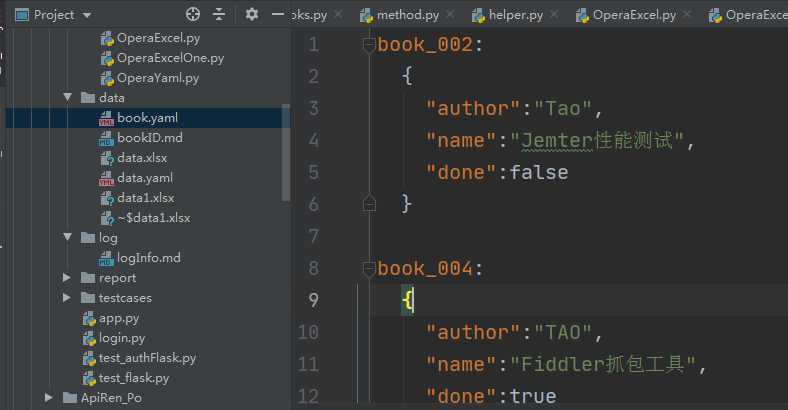Image resolution: width=788 pixels, height=410 pixels.
Task: Click the "Tao" author value on line 3
Action: 563,109
